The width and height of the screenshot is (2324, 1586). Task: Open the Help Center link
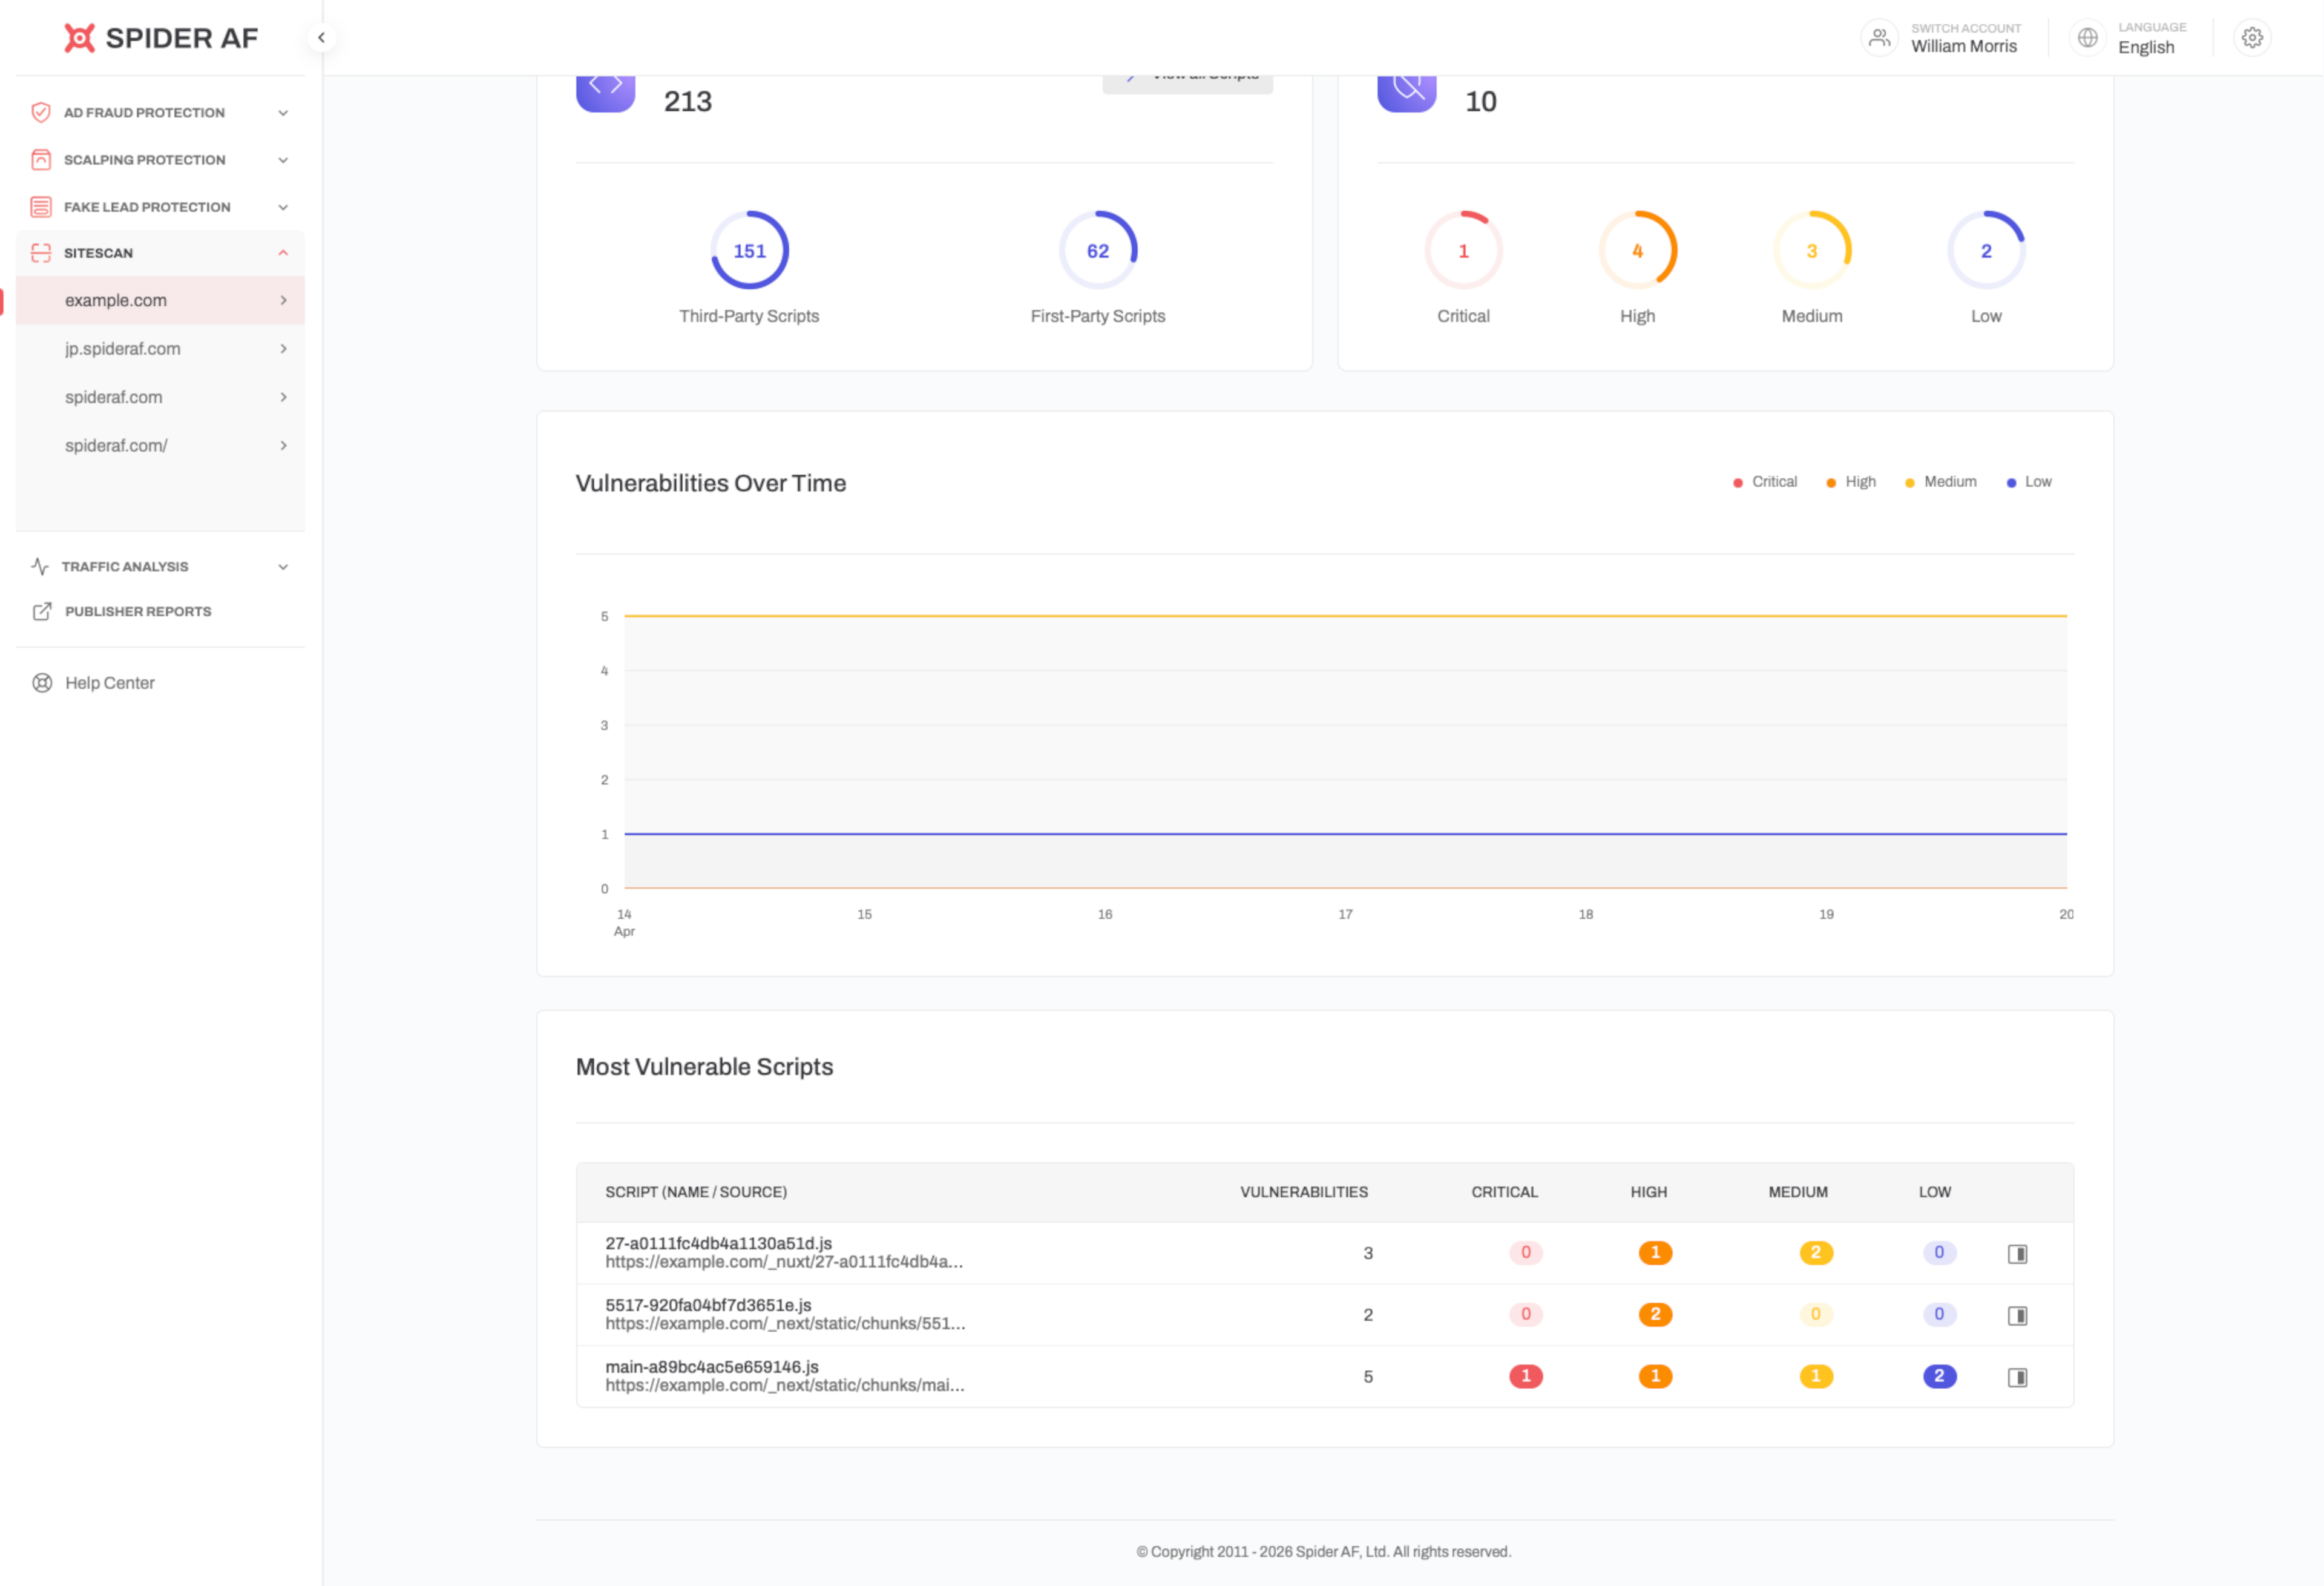[110, 683]
